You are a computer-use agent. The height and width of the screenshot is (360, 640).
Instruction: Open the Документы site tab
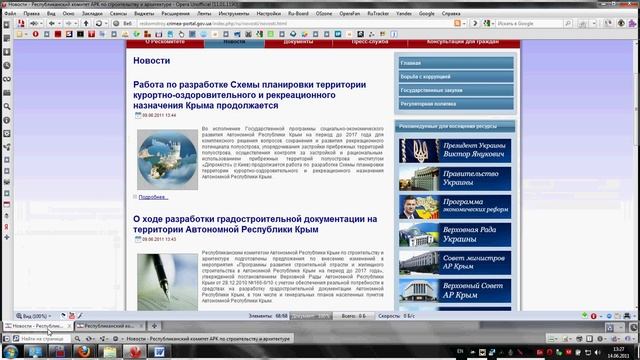pyautogui.click(x=298, y=43)
